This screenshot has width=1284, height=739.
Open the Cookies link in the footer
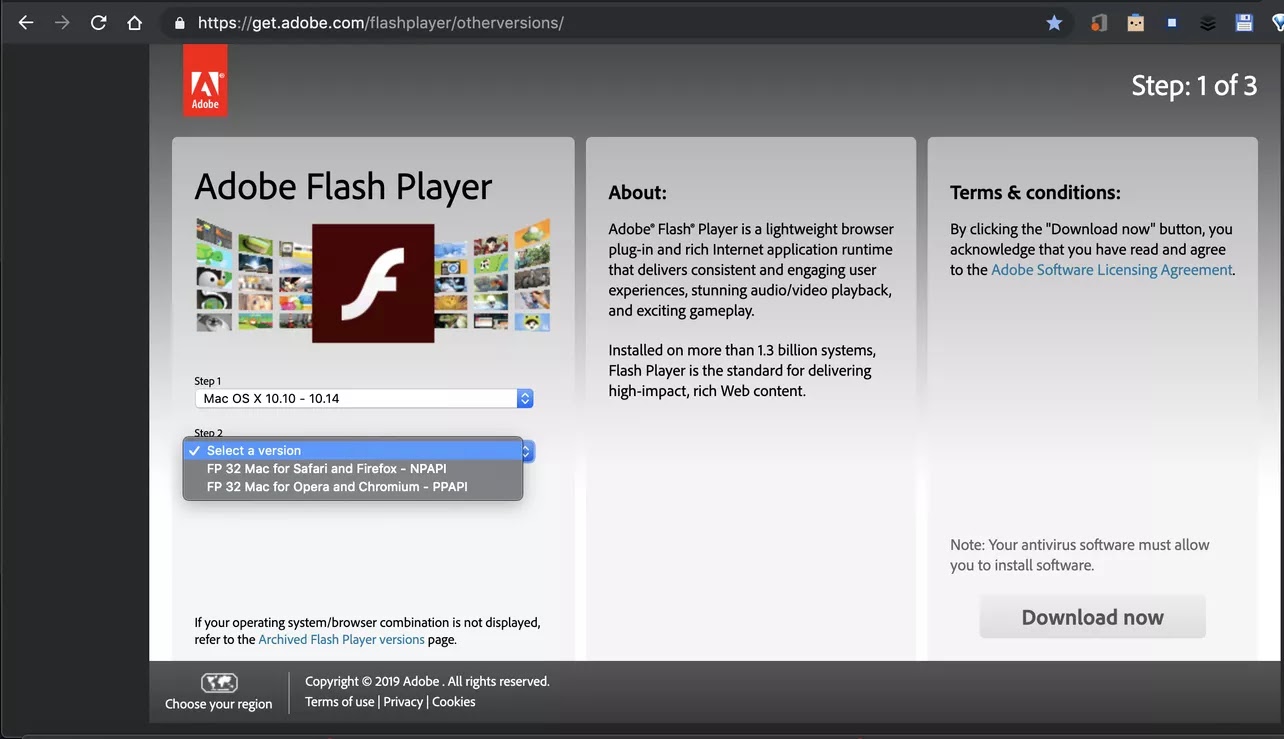point(454,702)
